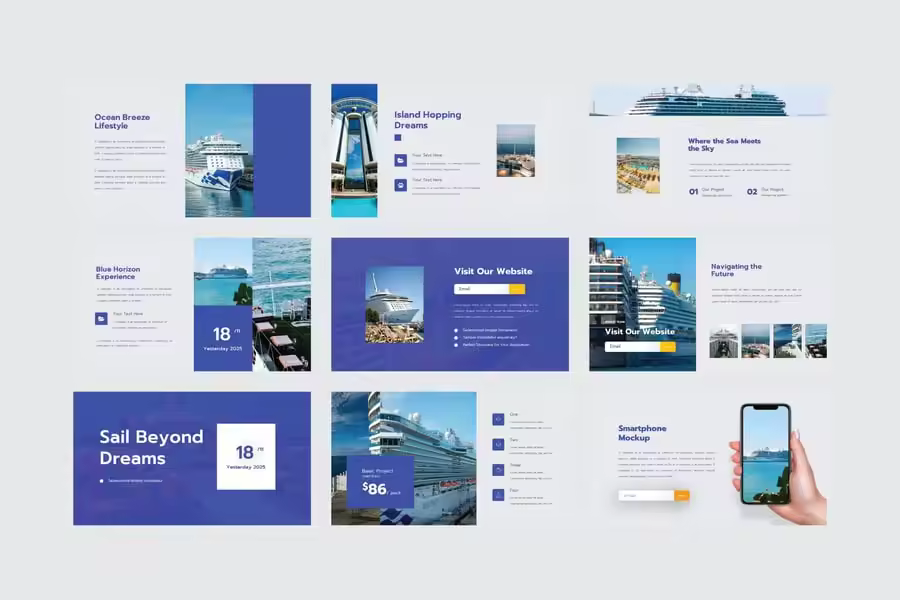Click Email field on center blue slide
900x600 pixels.
[x=481, y=289]
